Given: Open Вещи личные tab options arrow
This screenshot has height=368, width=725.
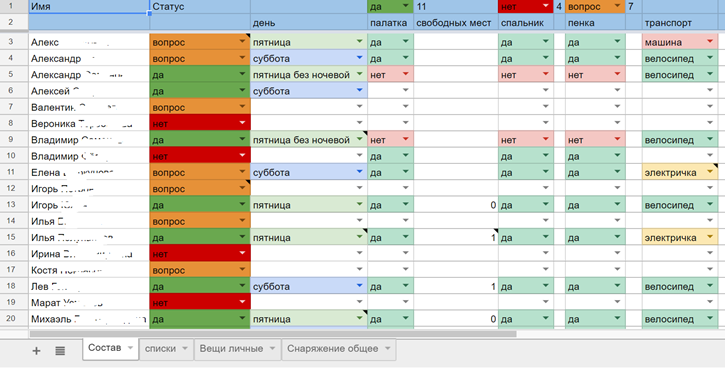Looking at the screenshot, I should click(272, 349).
